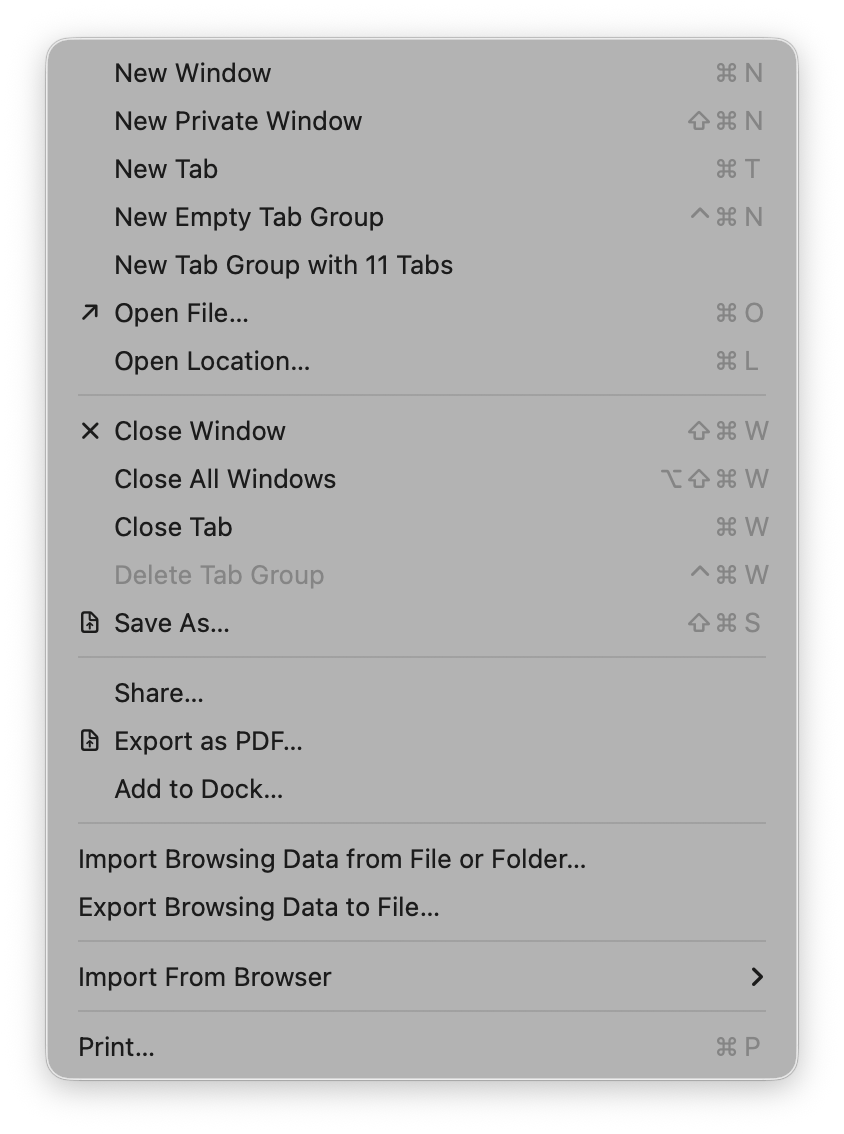
Task: Save the page with Save As
Action: (x=173, y=622)
